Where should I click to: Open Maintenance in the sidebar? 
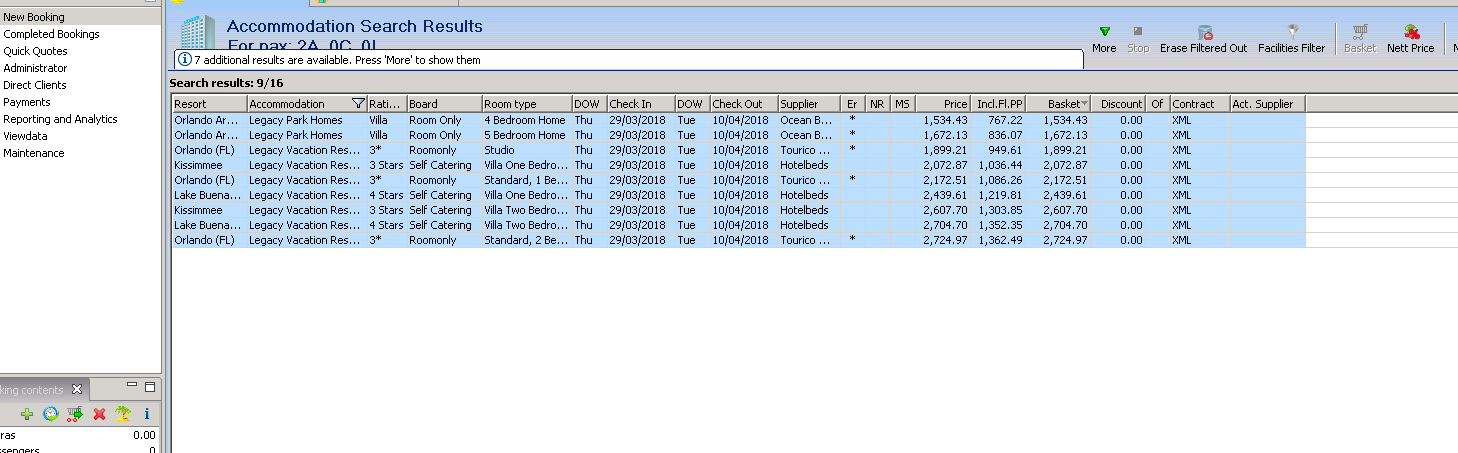pos(33,153)
